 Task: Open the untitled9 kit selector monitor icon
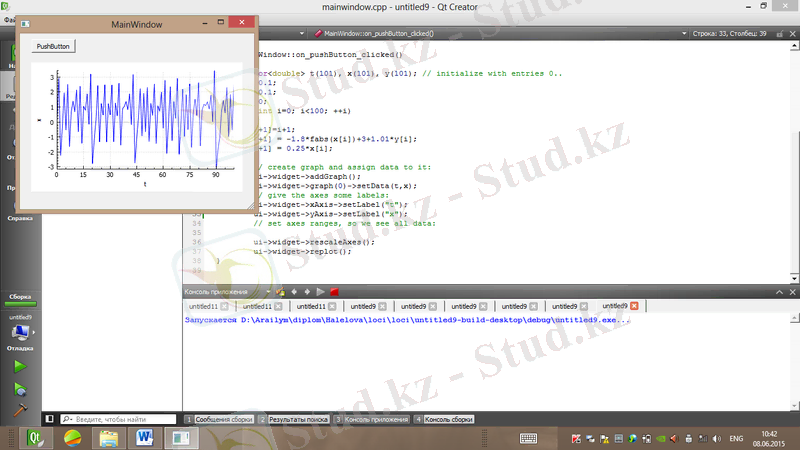click(19, 332)
